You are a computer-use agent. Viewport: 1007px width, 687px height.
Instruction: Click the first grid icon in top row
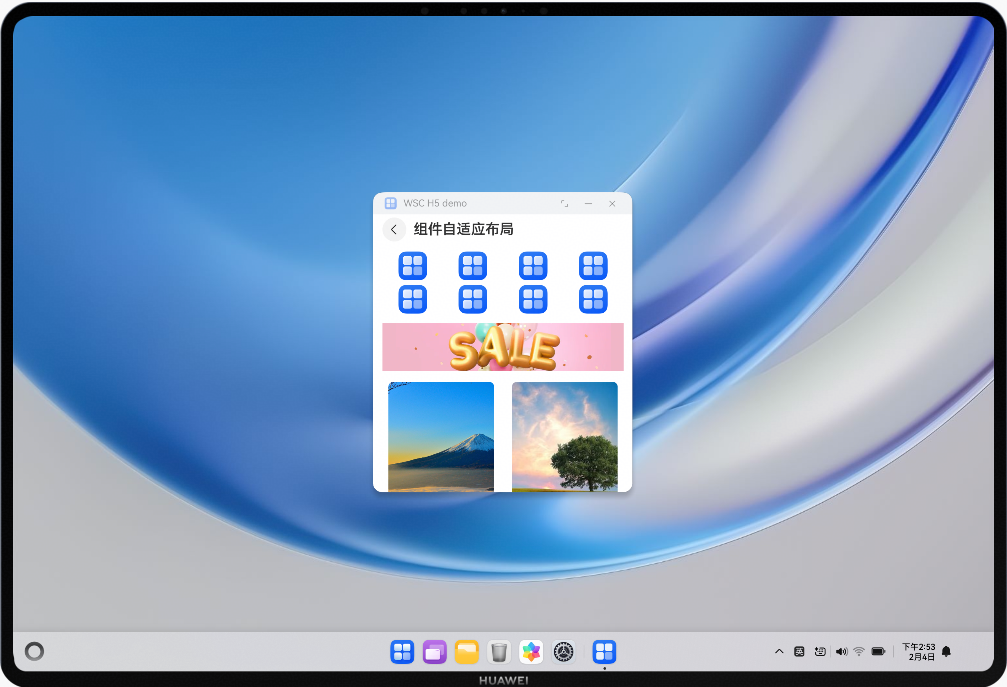pos(412,266)
